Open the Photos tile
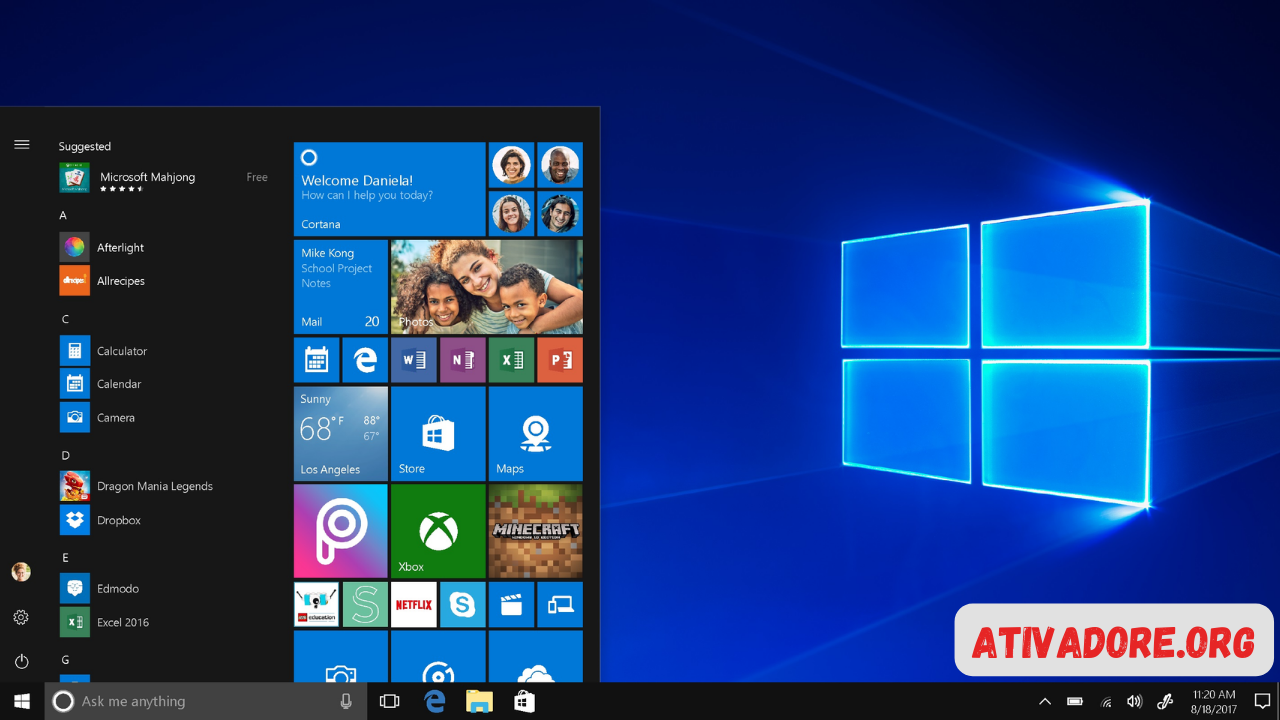 (487, 287)
